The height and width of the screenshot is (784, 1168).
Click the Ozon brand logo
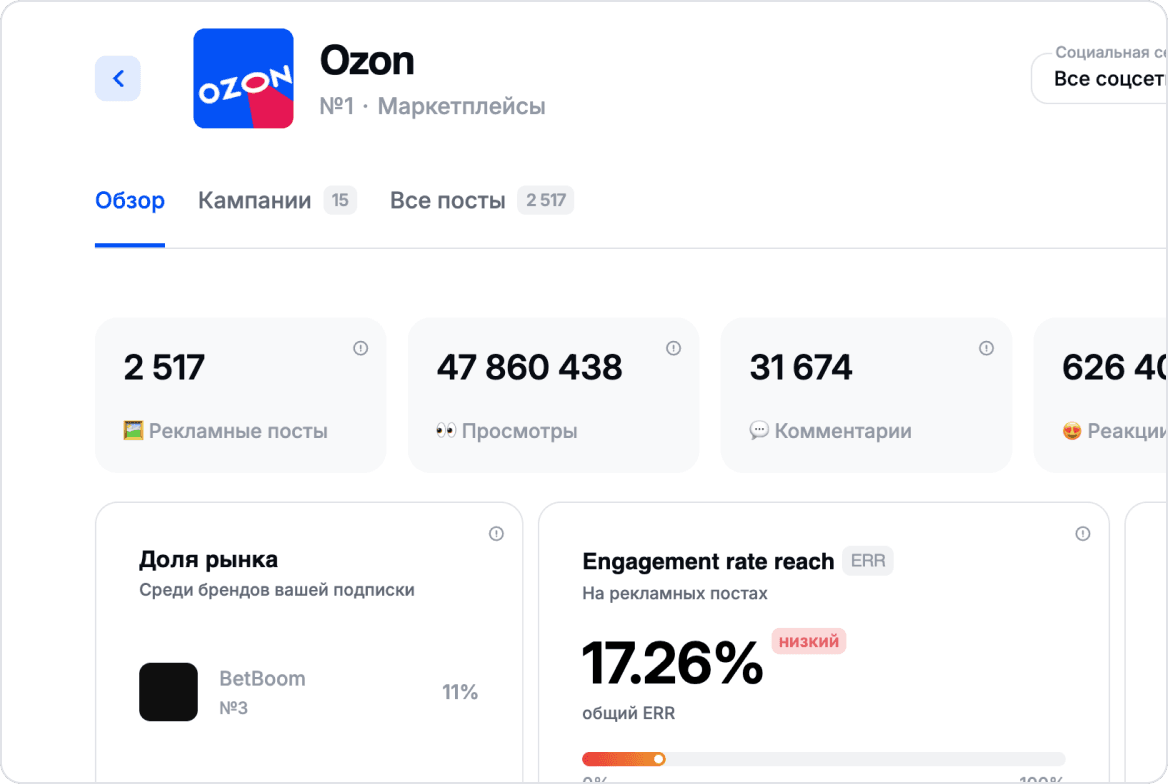[x=243, y=79]
